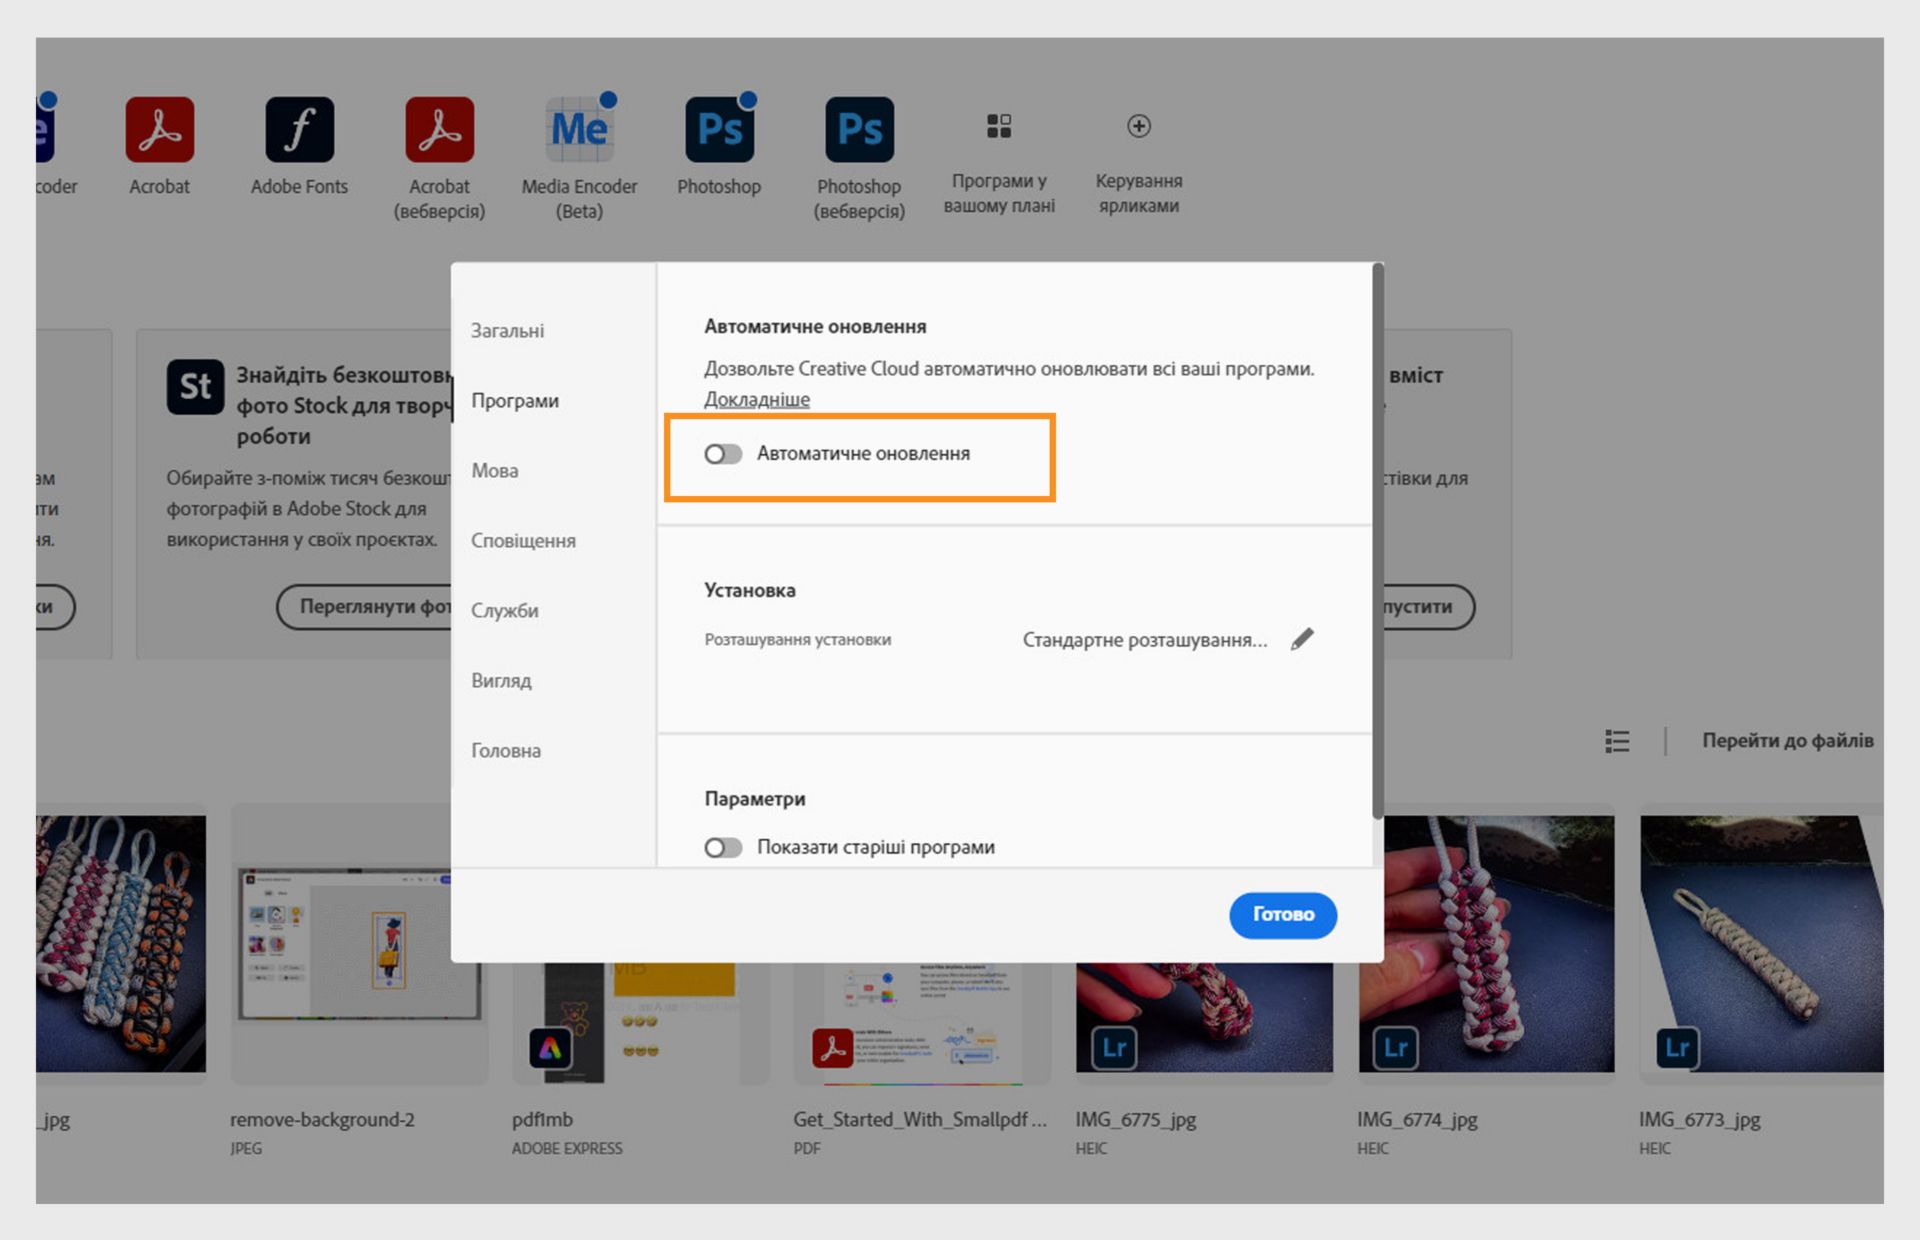This screenshot has height=1240, width=1920.
Task: Switch to list view icon
Action: (1617, 741)
